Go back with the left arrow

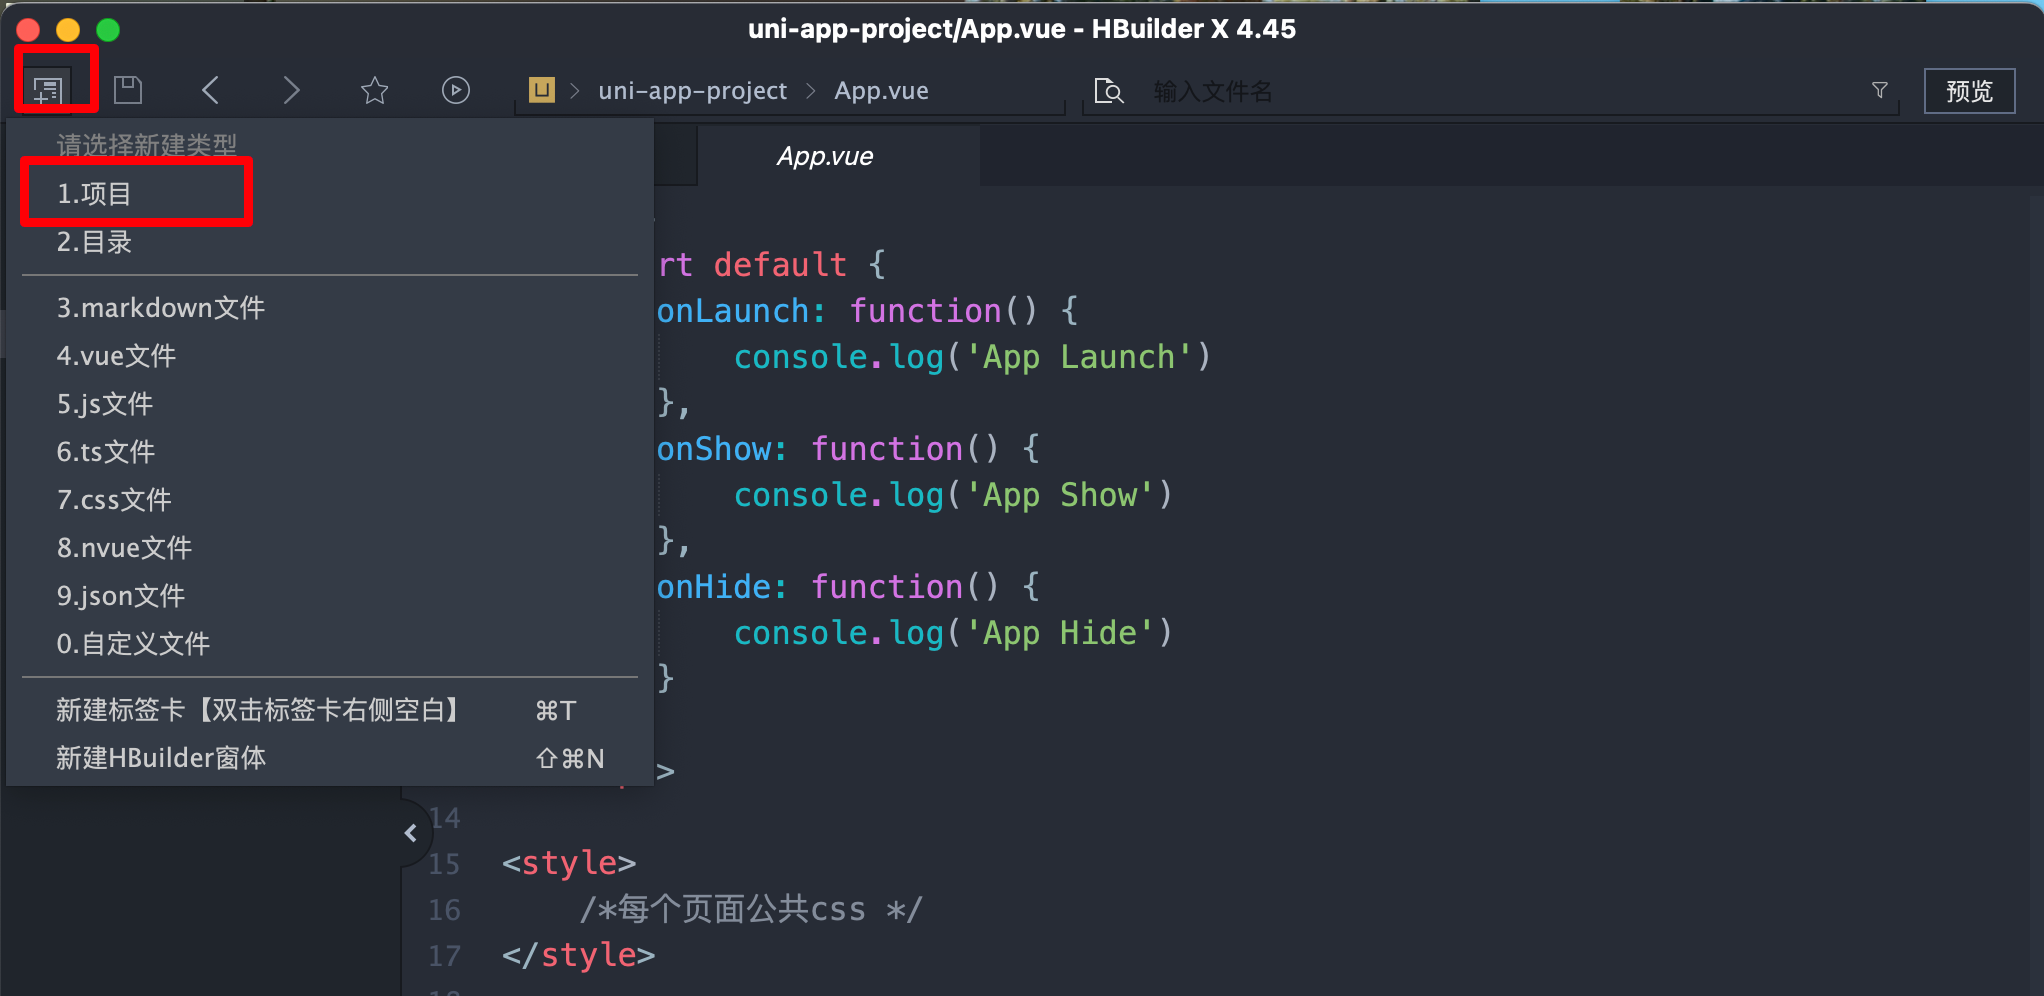pyautogui.click(x=210, y=90)
